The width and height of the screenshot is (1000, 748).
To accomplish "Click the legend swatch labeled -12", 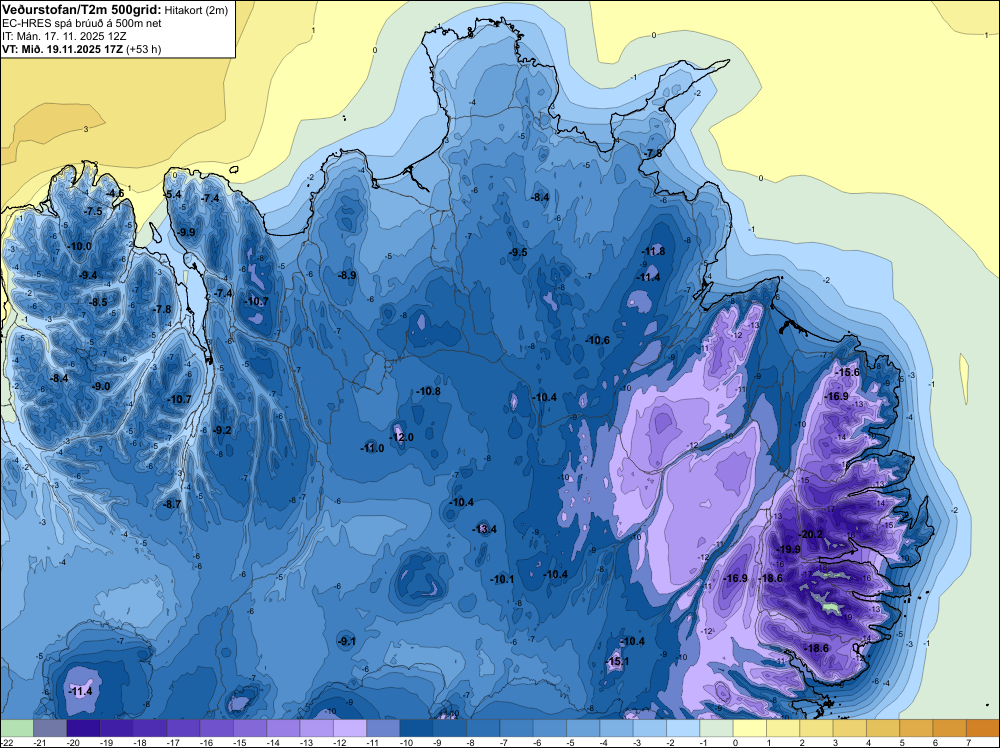I will 350,728.
